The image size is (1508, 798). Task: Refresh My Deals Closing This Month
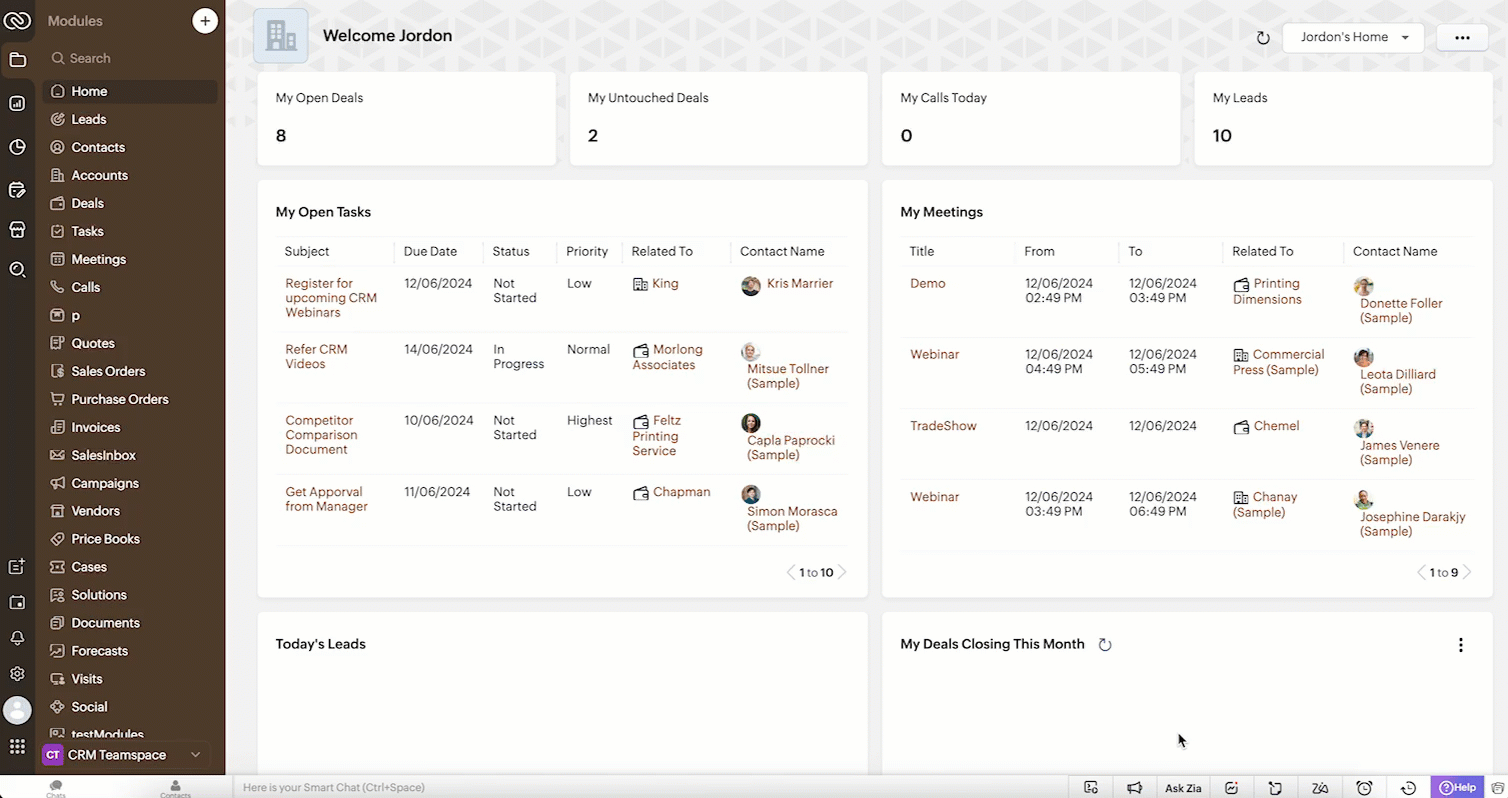1105,645
